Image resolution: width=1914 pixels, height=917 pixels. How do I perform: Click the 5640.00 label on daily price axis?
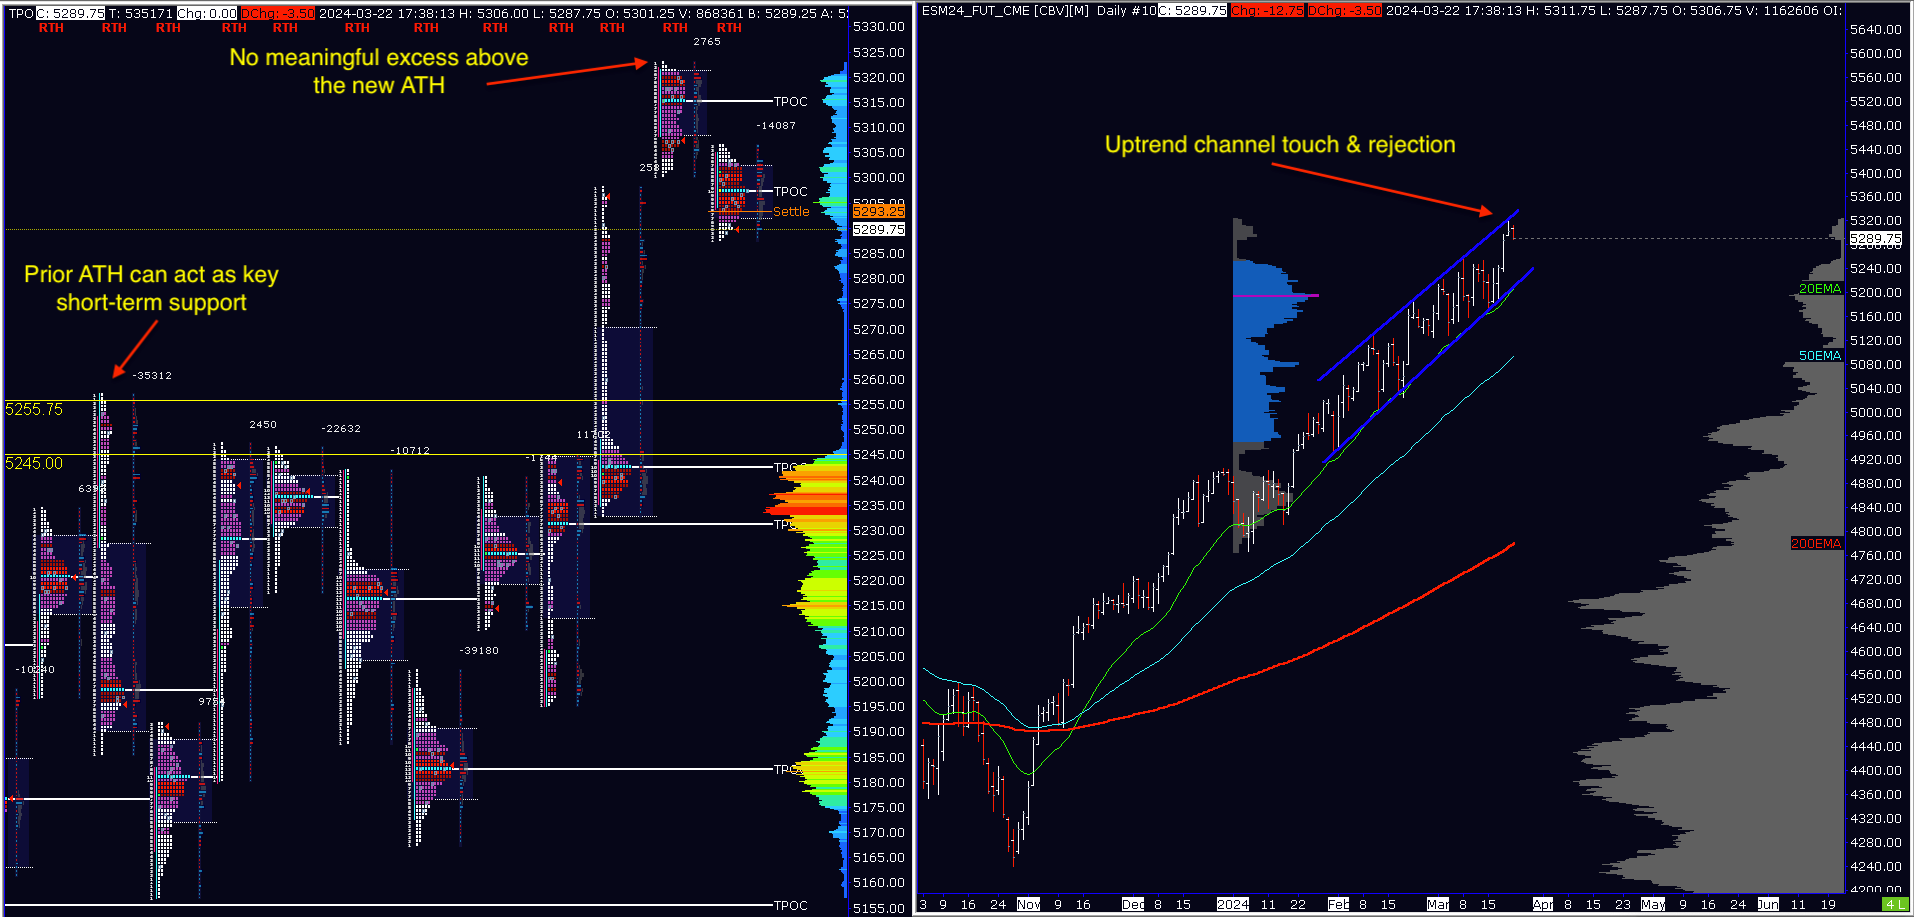1876,30
